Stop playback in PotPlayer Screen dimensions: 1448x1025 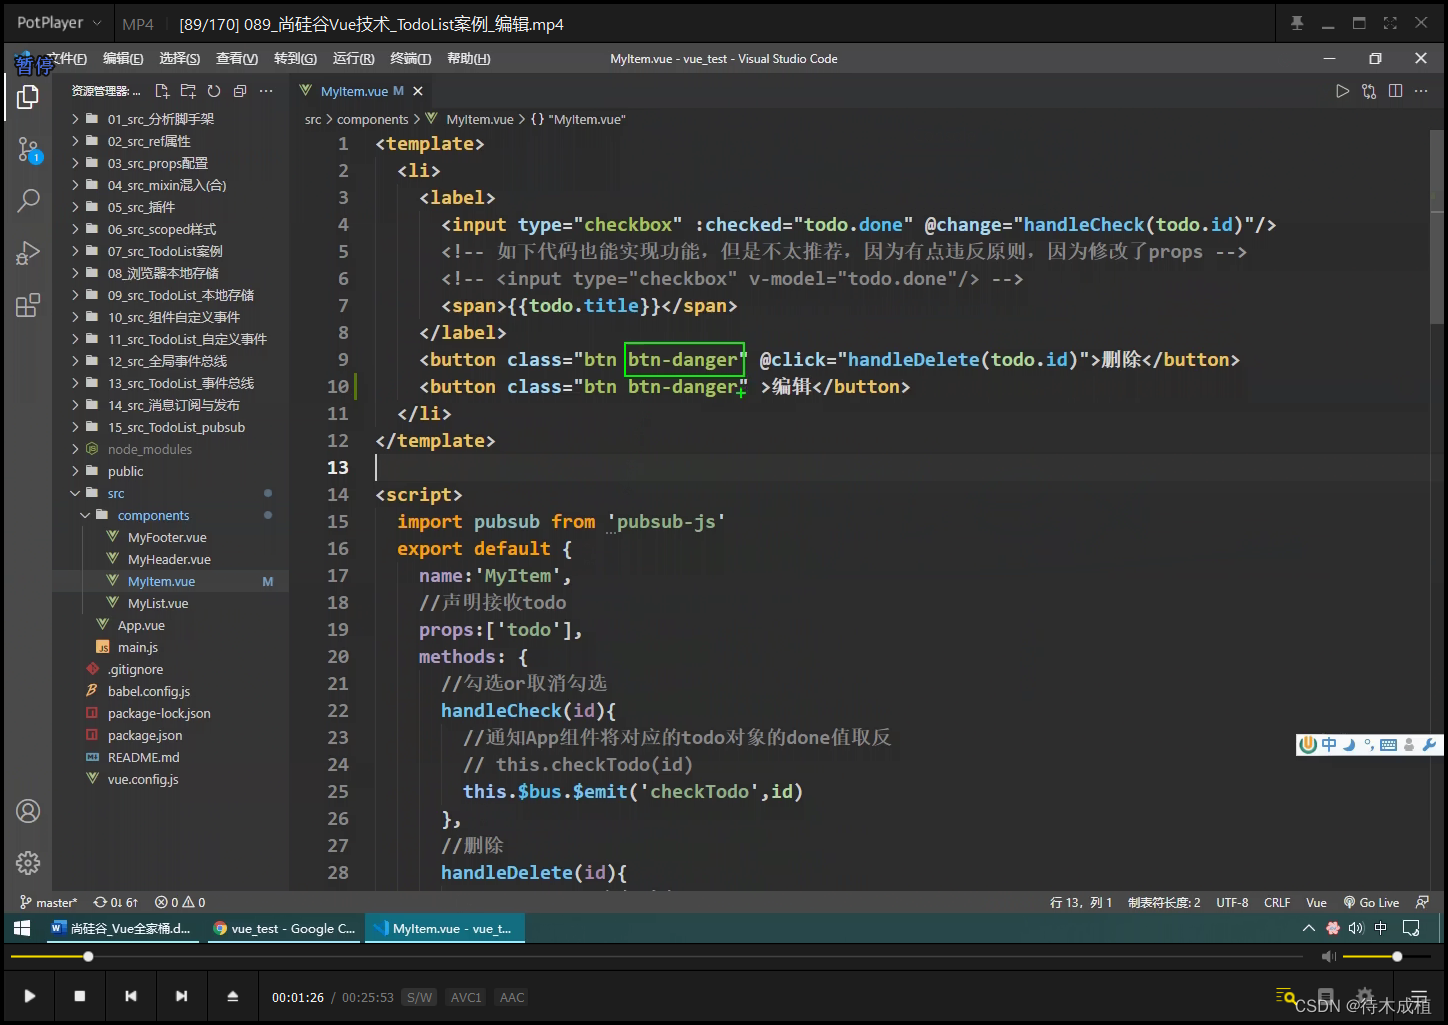pos(80,996)
